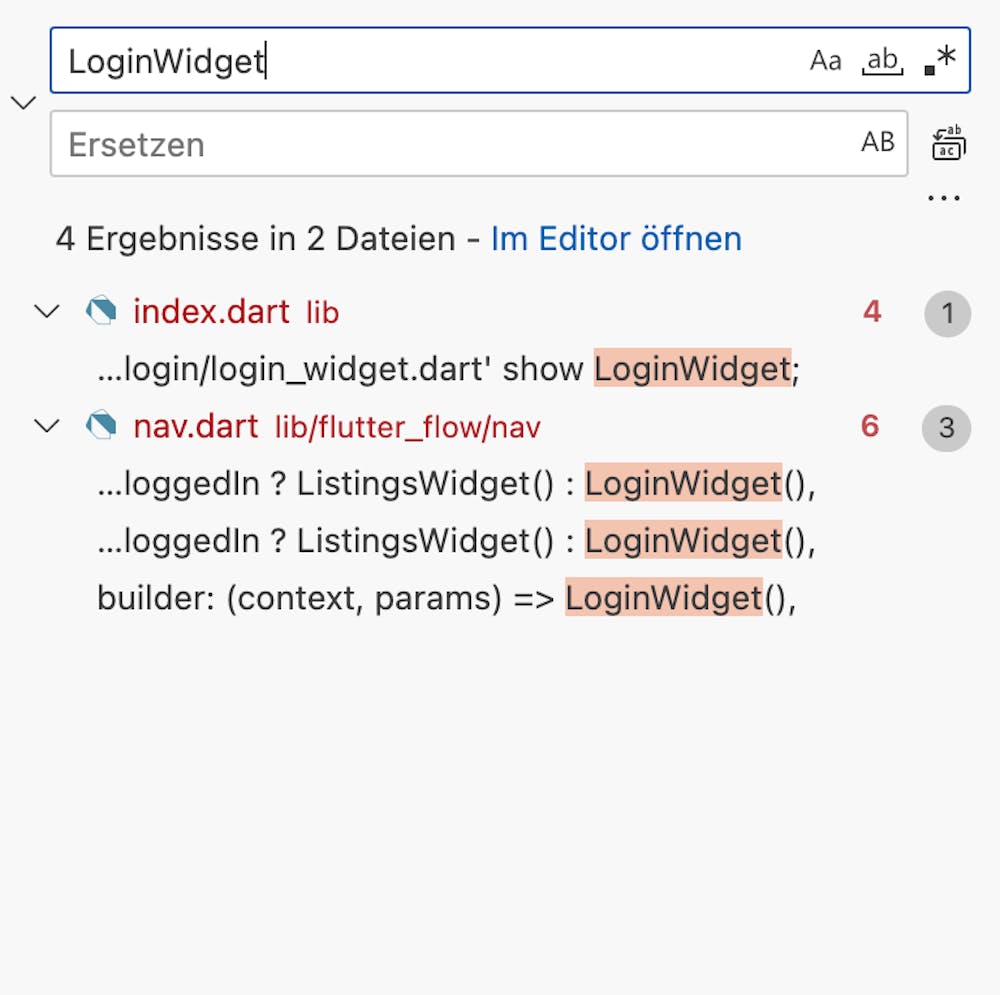Click the Dart file icon beside index.dart
This screenshot has width=1000, height=995.
point(101,312)
